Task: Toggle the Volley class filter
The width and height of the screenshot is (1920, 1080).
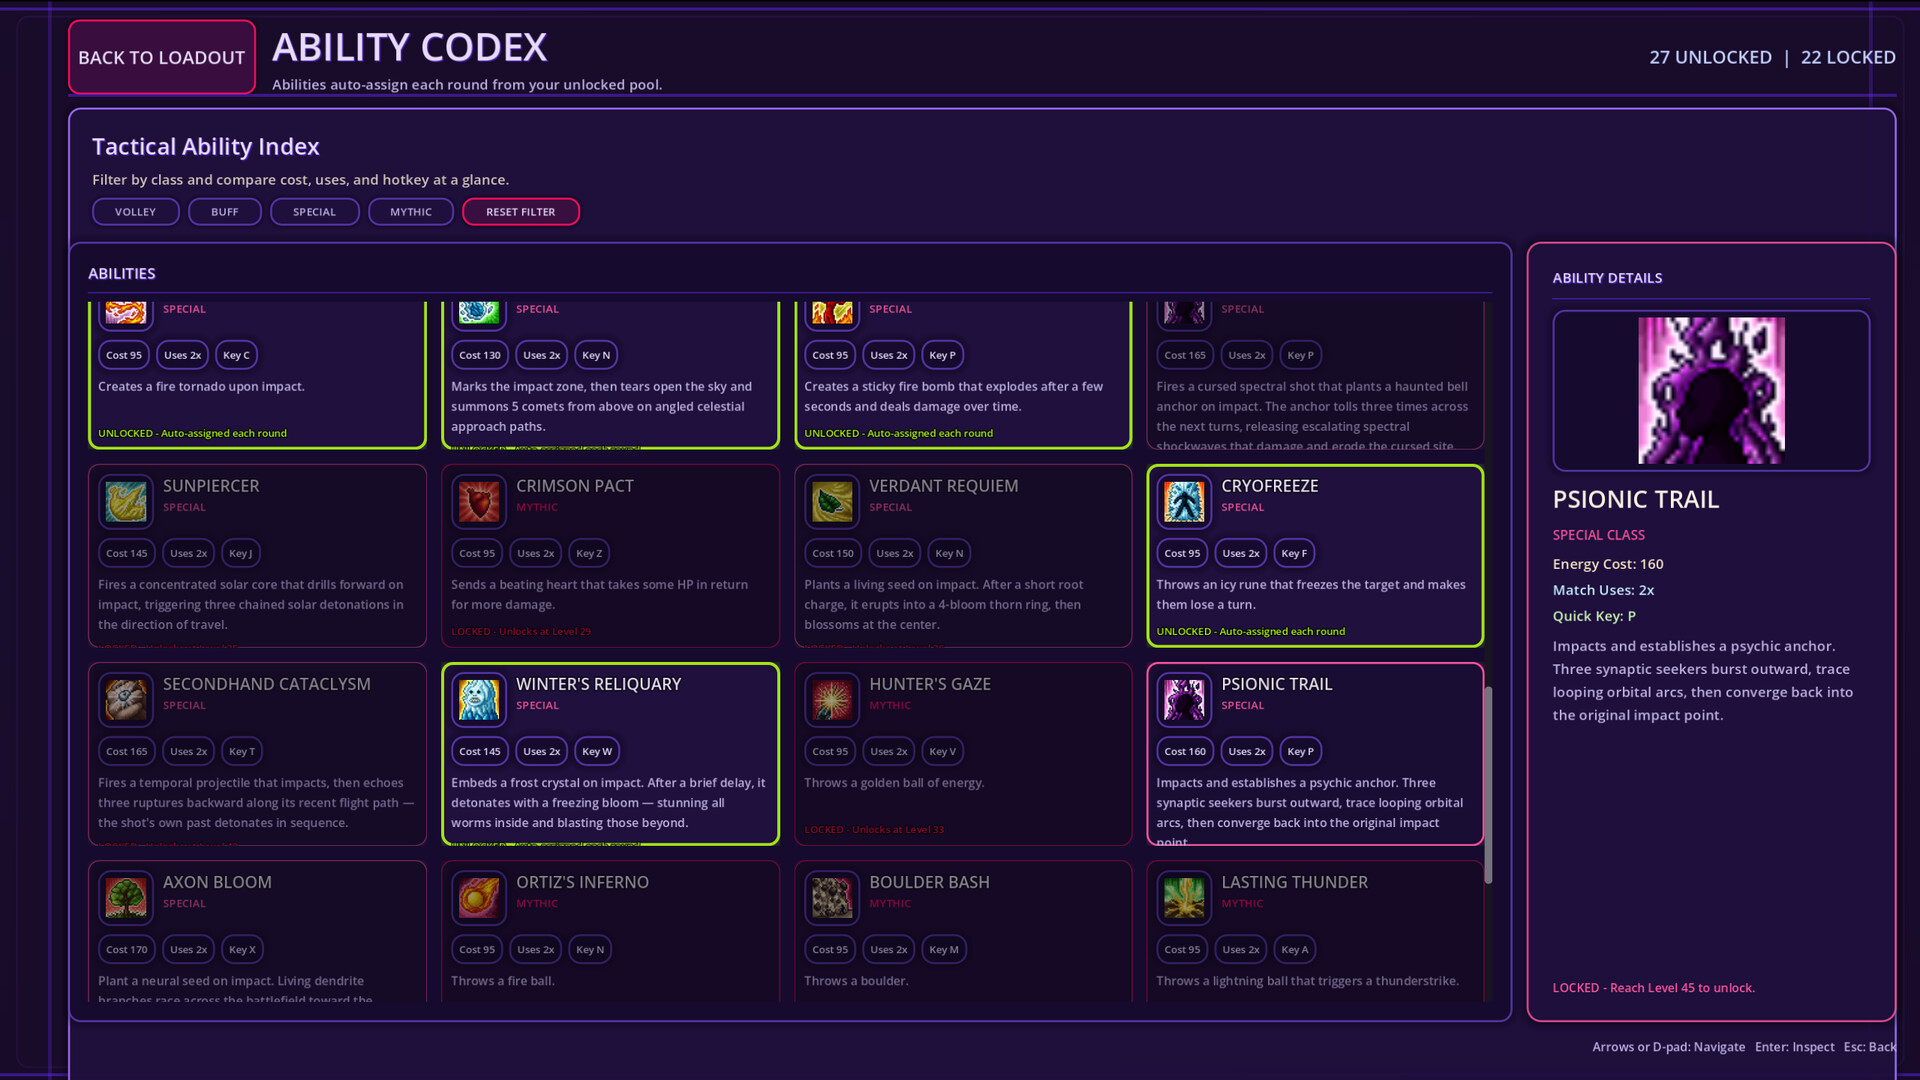Action: tap(135, 212)
